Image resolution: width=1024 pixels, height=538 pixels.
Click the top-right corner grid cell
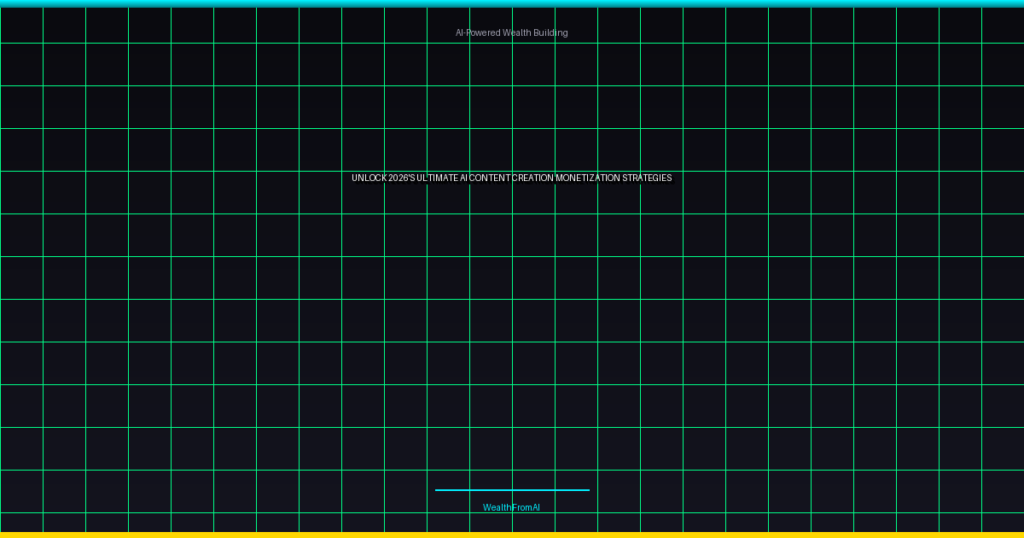[x=1003, y=25]
